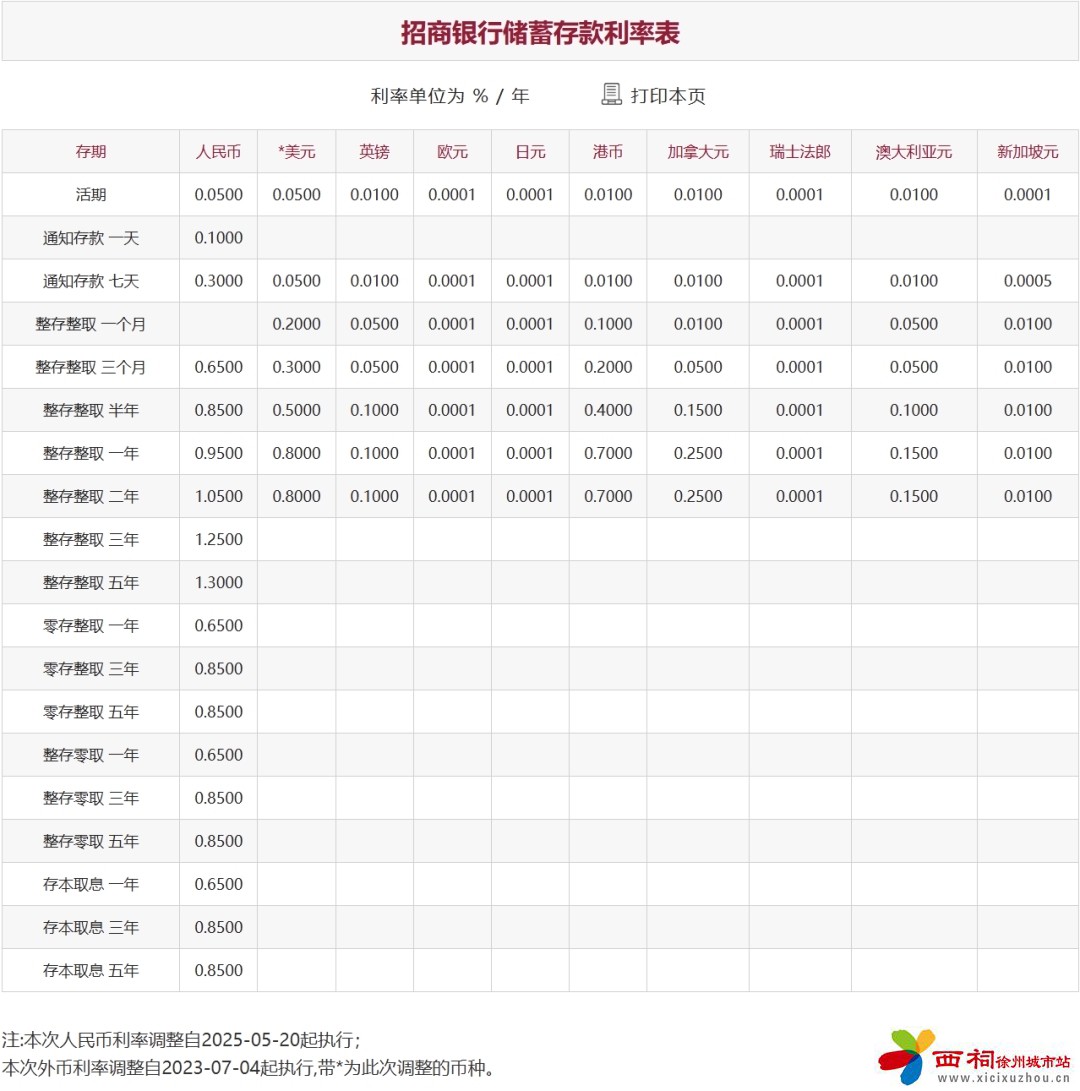Click the 招商银行储蓄存款利率表 title
Screen dimensions: 1080x1091
point(540,33)
